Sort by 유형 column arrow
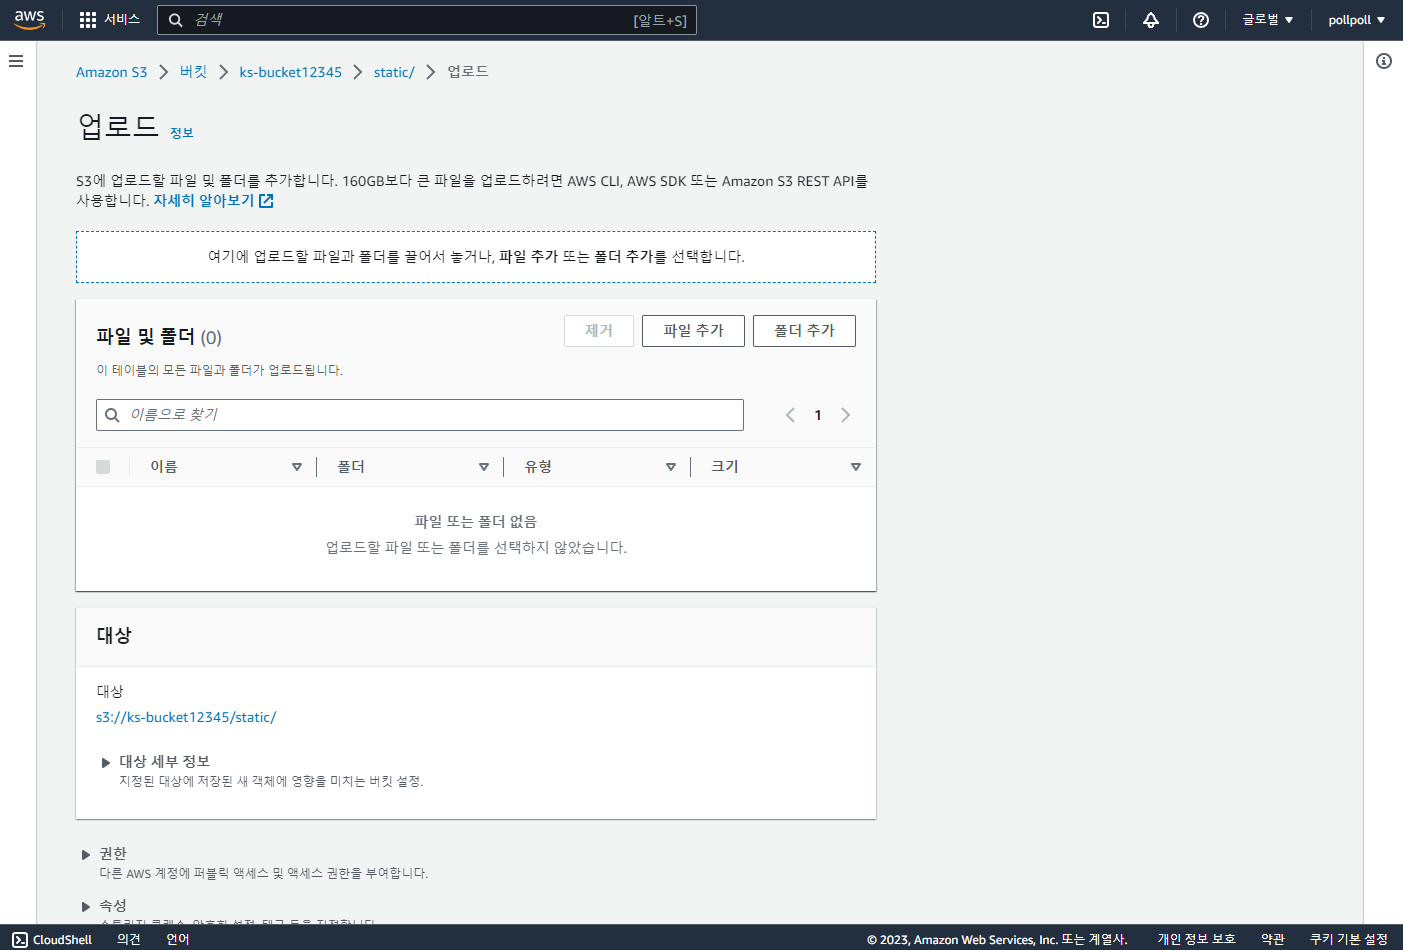Image resolution: width=1403 pixels, height=950 pixels. [x=671, y=467]
